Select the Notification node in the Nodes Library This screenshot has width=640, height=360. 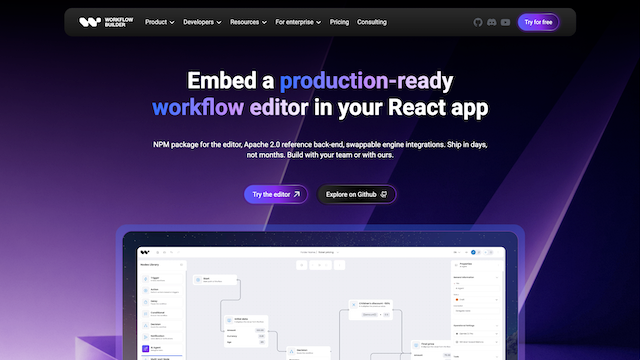click(x=162, y=337)
